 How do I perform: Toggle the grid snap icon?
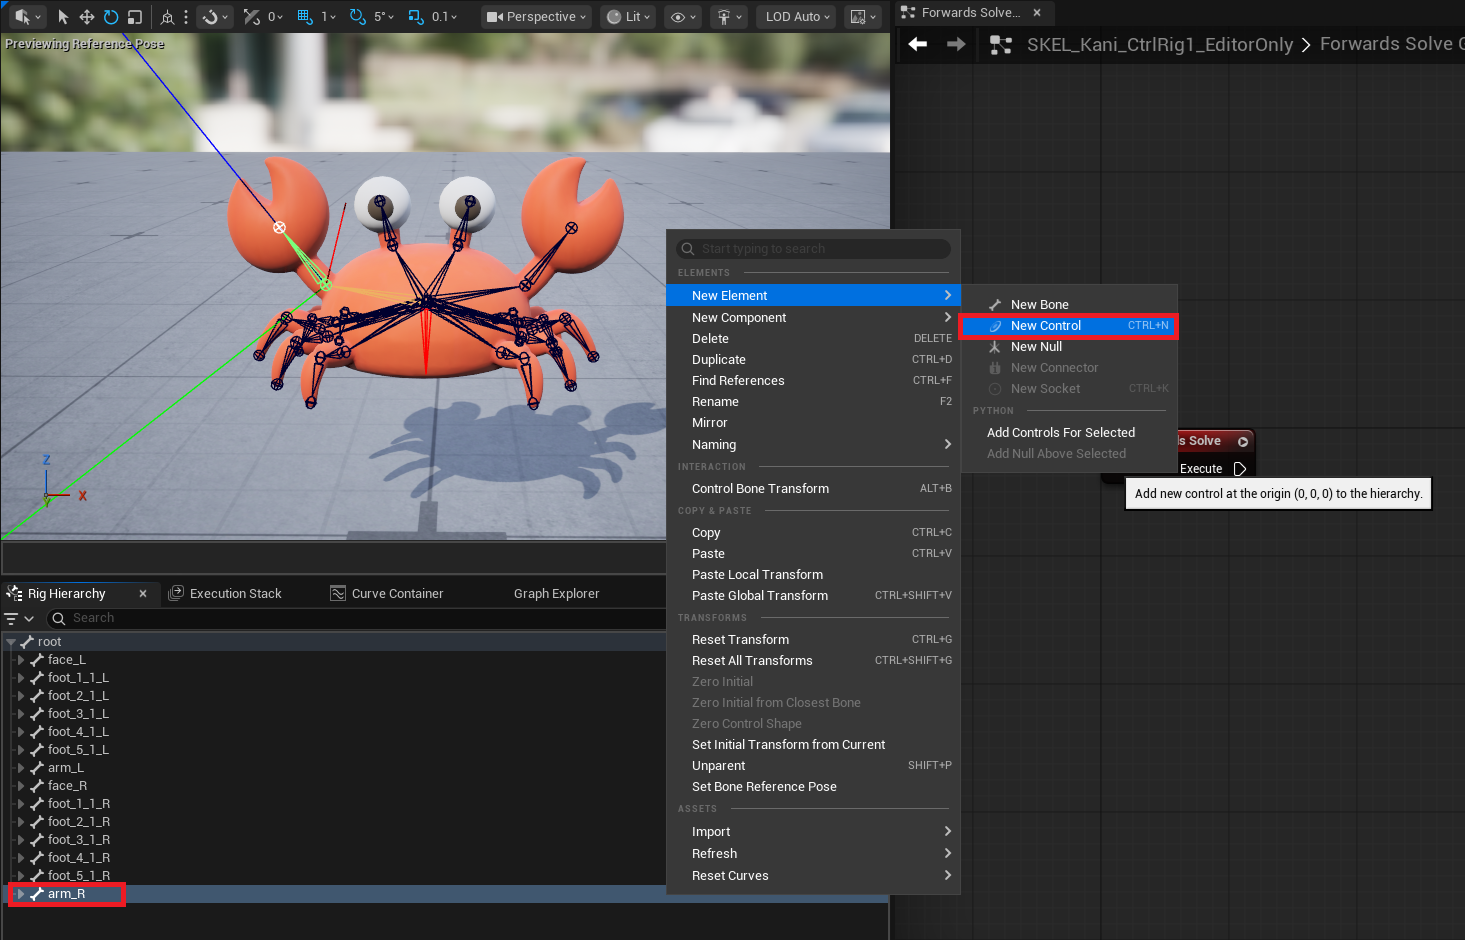pyautogui.click(x=305, y=17)
